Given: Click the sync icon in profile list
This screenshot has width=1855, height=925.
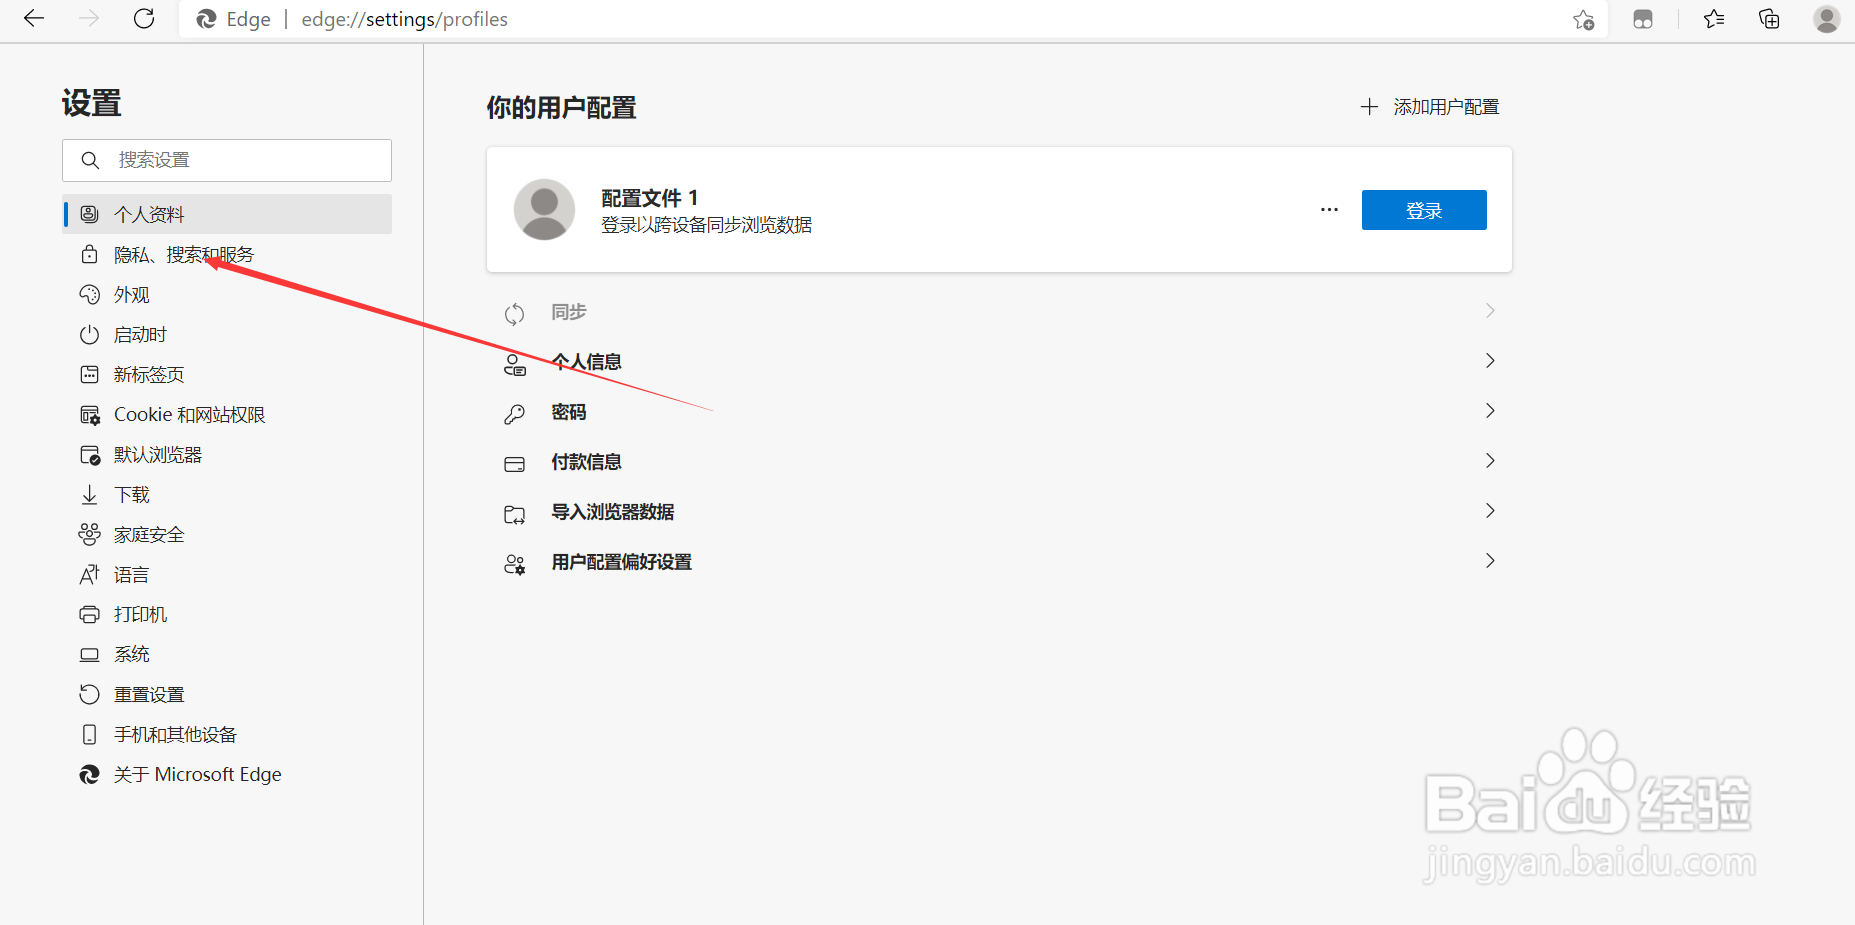Looking at the screenshot, I should click(x=515, y=314).
